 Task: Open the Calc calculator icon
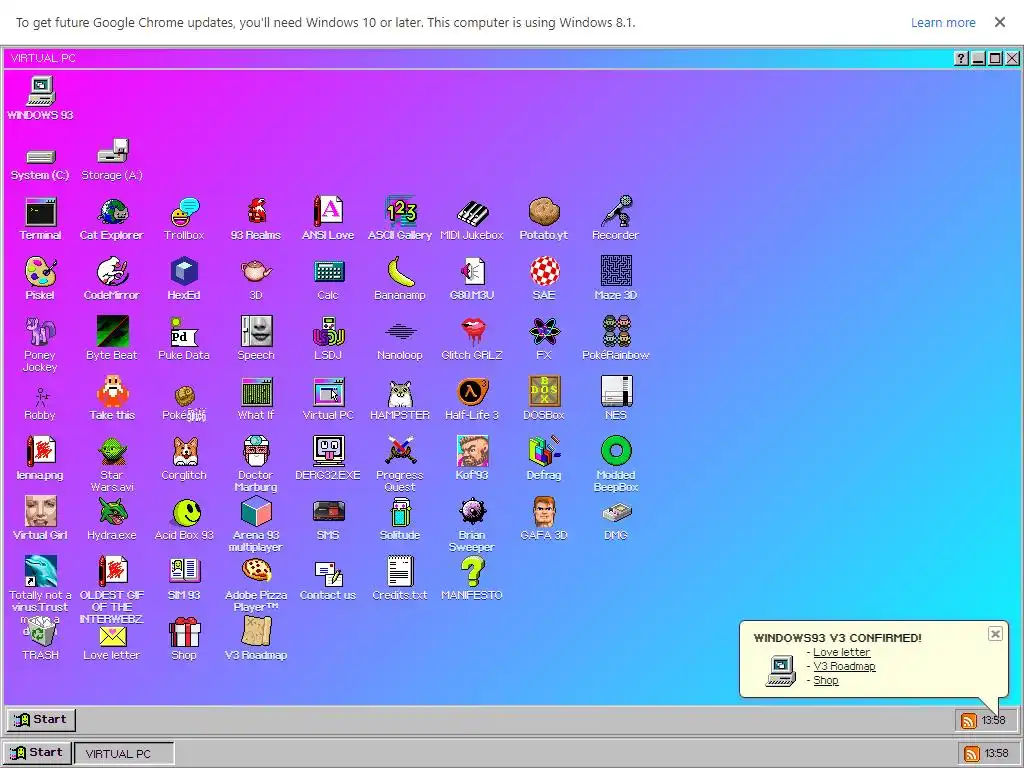point(328,279)
